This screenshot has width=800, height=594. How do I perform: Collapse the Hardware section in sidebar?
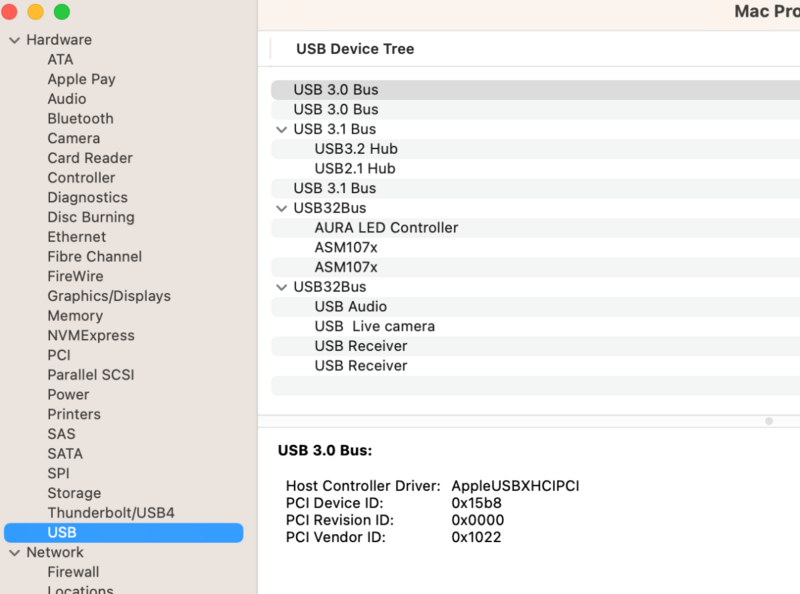pos(14,40)
